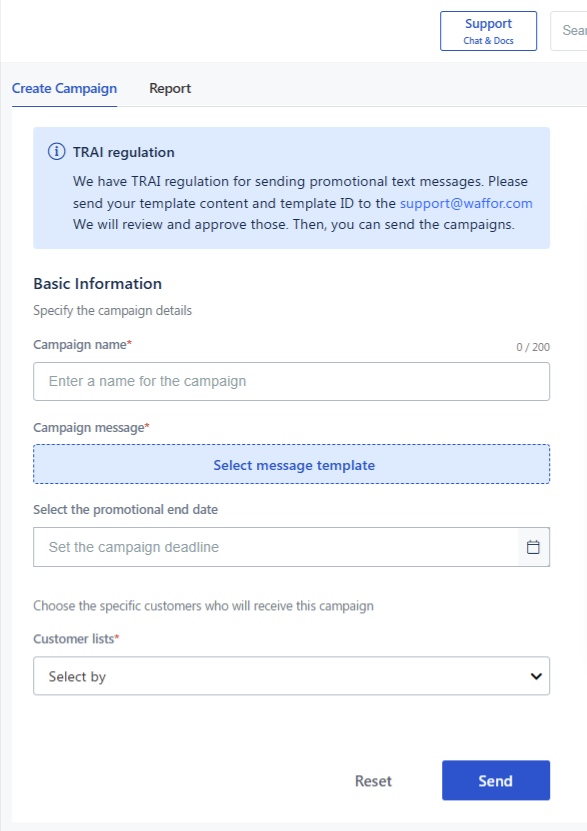The width and height of the screenshot is (587, 831).
Task: Expand the Customer lists chevron arrow
Action: pos(536,676)
